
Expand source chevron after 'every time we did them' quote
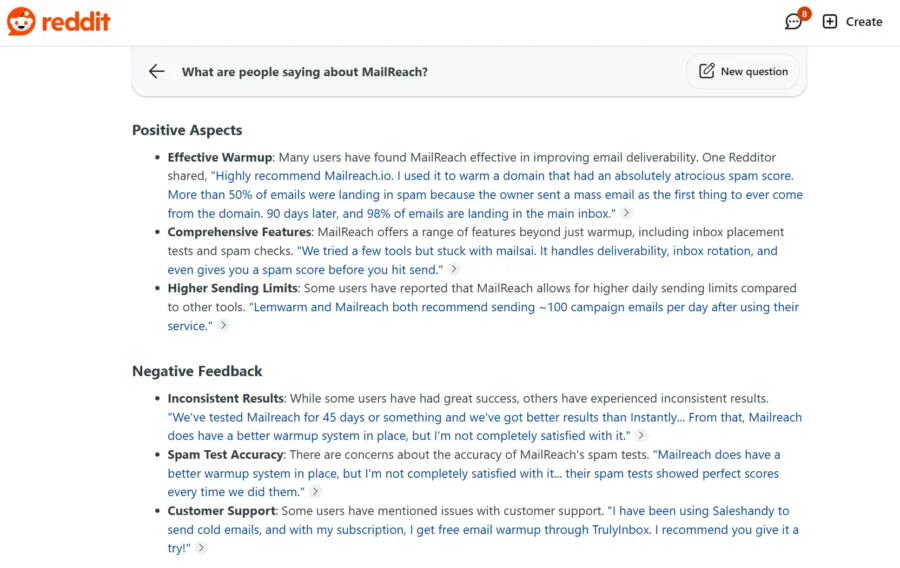coord(316,492)
